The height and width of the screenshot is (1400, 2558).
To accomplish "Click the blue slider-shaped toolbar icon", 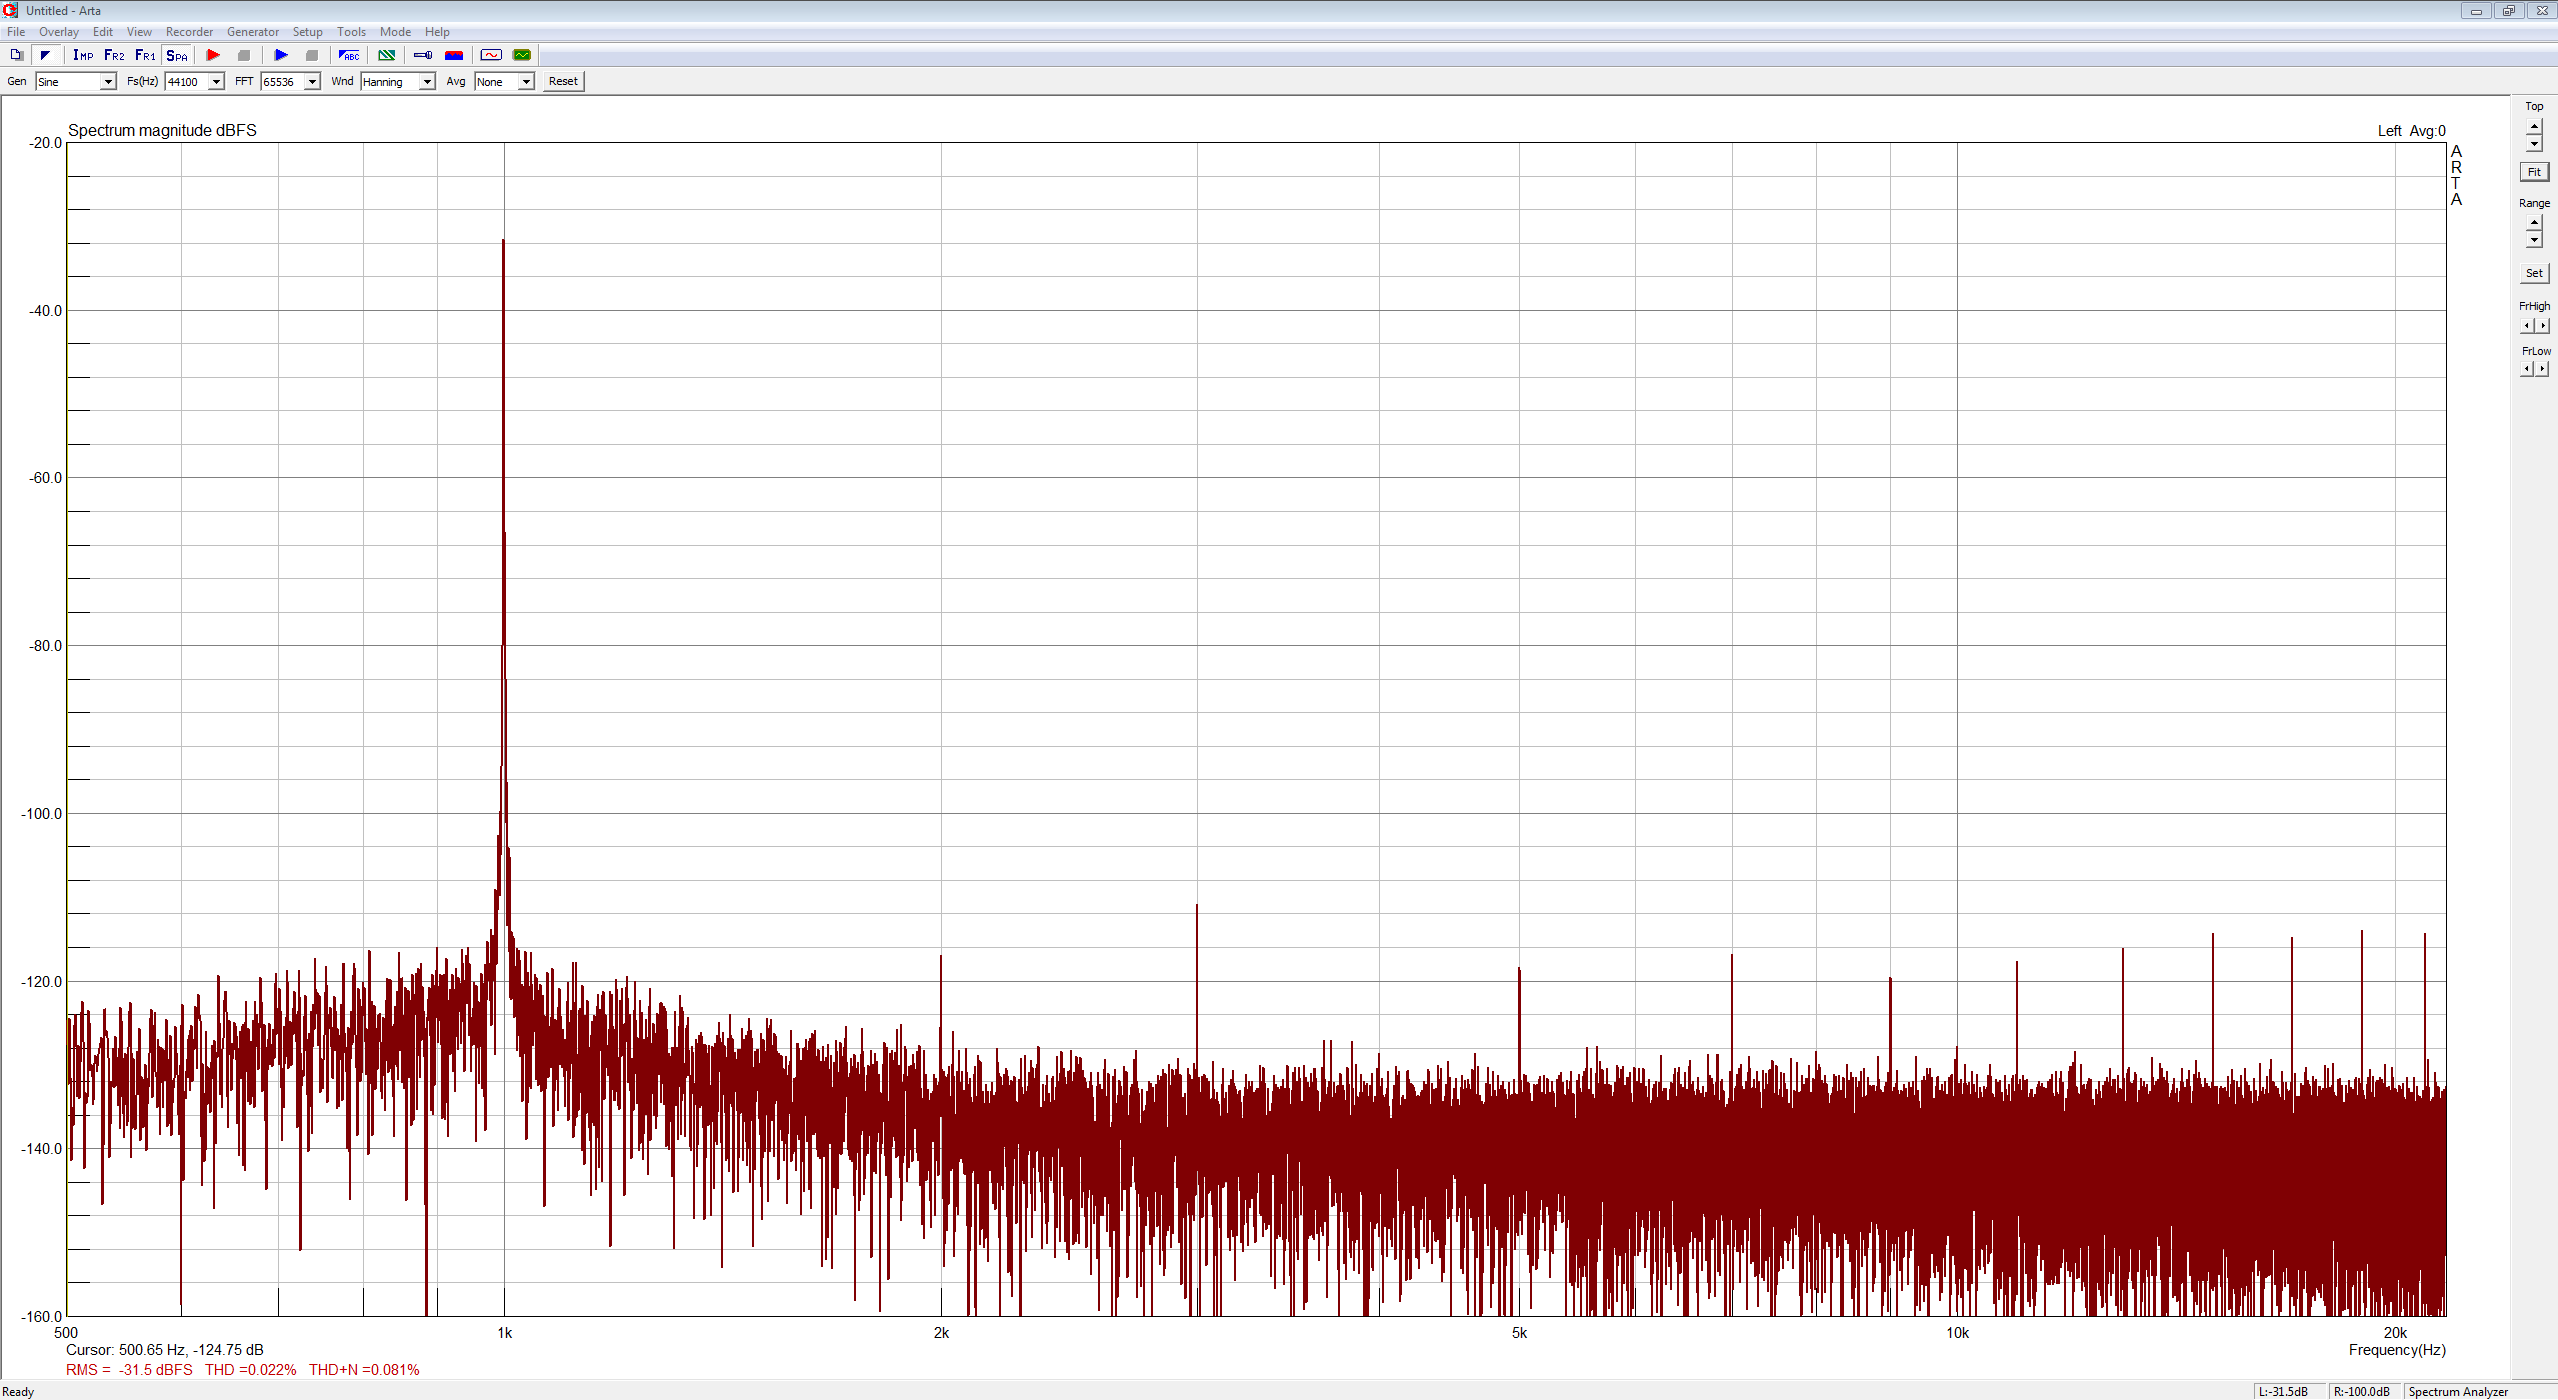I will [423, 55].
